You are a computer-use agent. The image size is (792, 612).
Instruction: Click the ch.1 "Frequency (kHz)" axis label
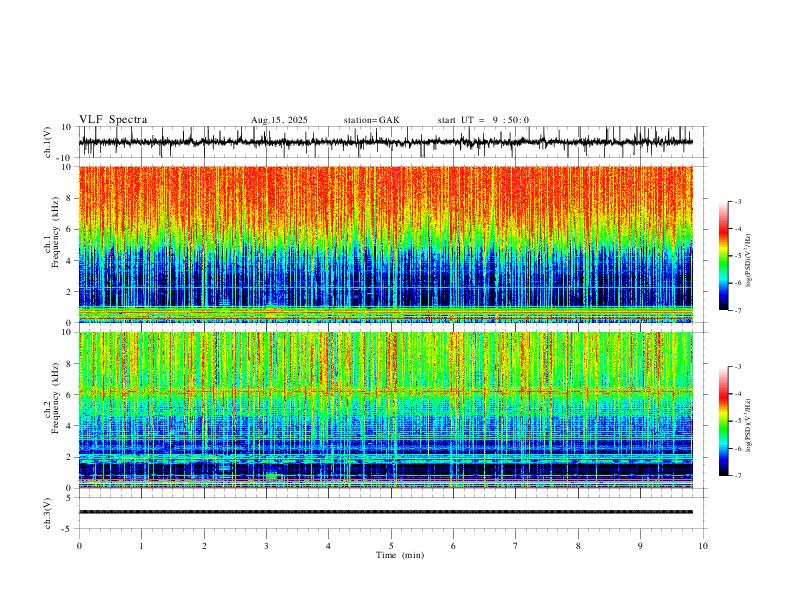click(55, 232)
